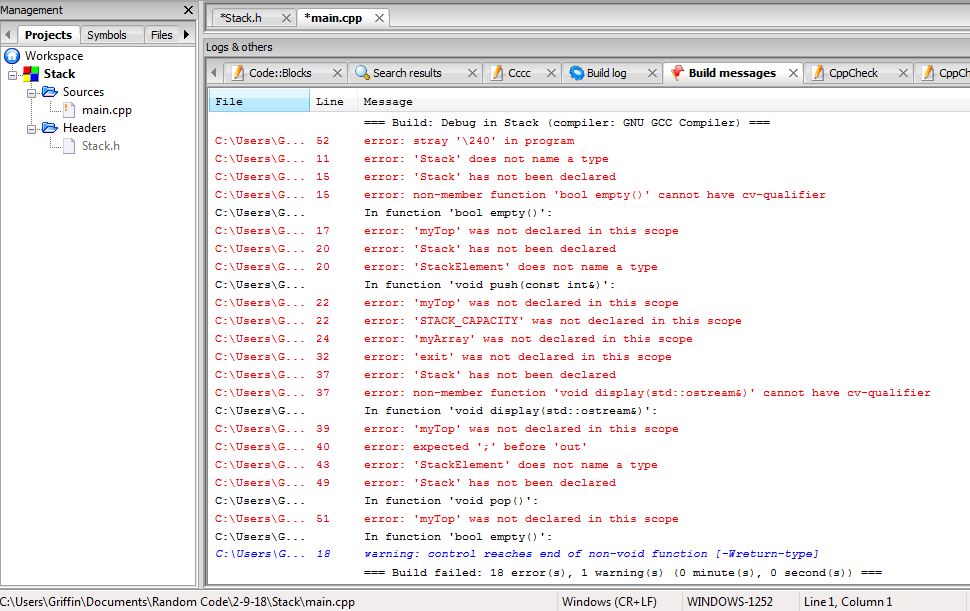Image resolution: width=970 pixels, height=611 pixels.
Task: Click the Stack project colored icon
Action: 31,74
